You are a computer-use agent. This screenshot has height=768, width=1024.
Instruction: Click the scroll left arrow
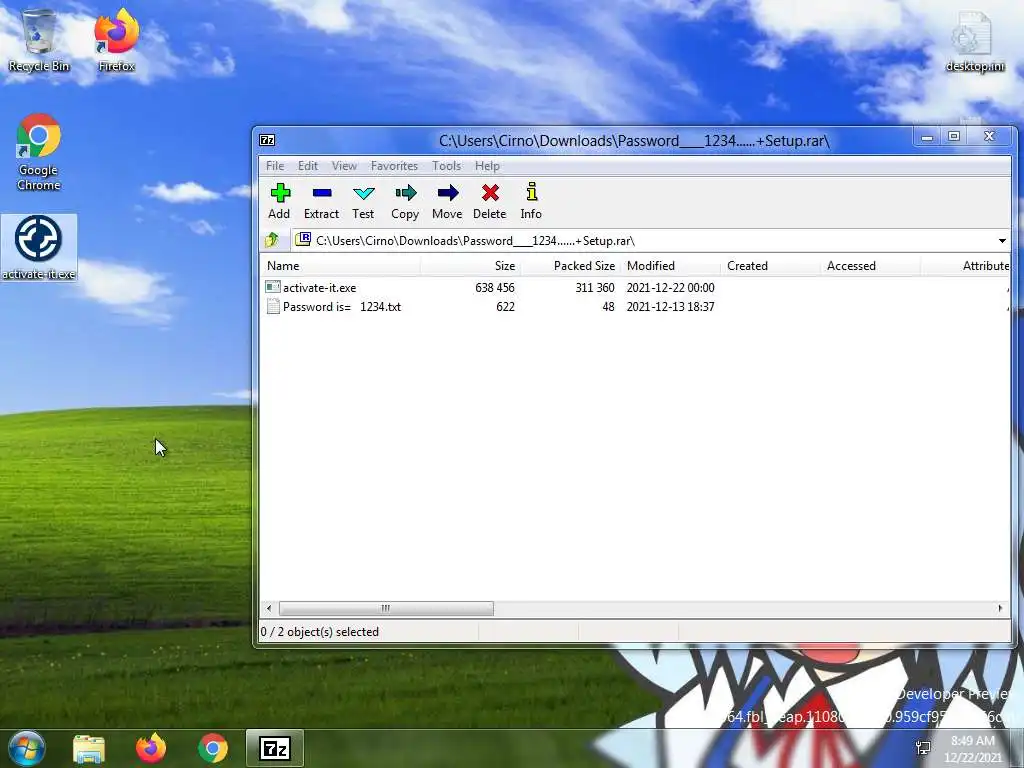269,609
